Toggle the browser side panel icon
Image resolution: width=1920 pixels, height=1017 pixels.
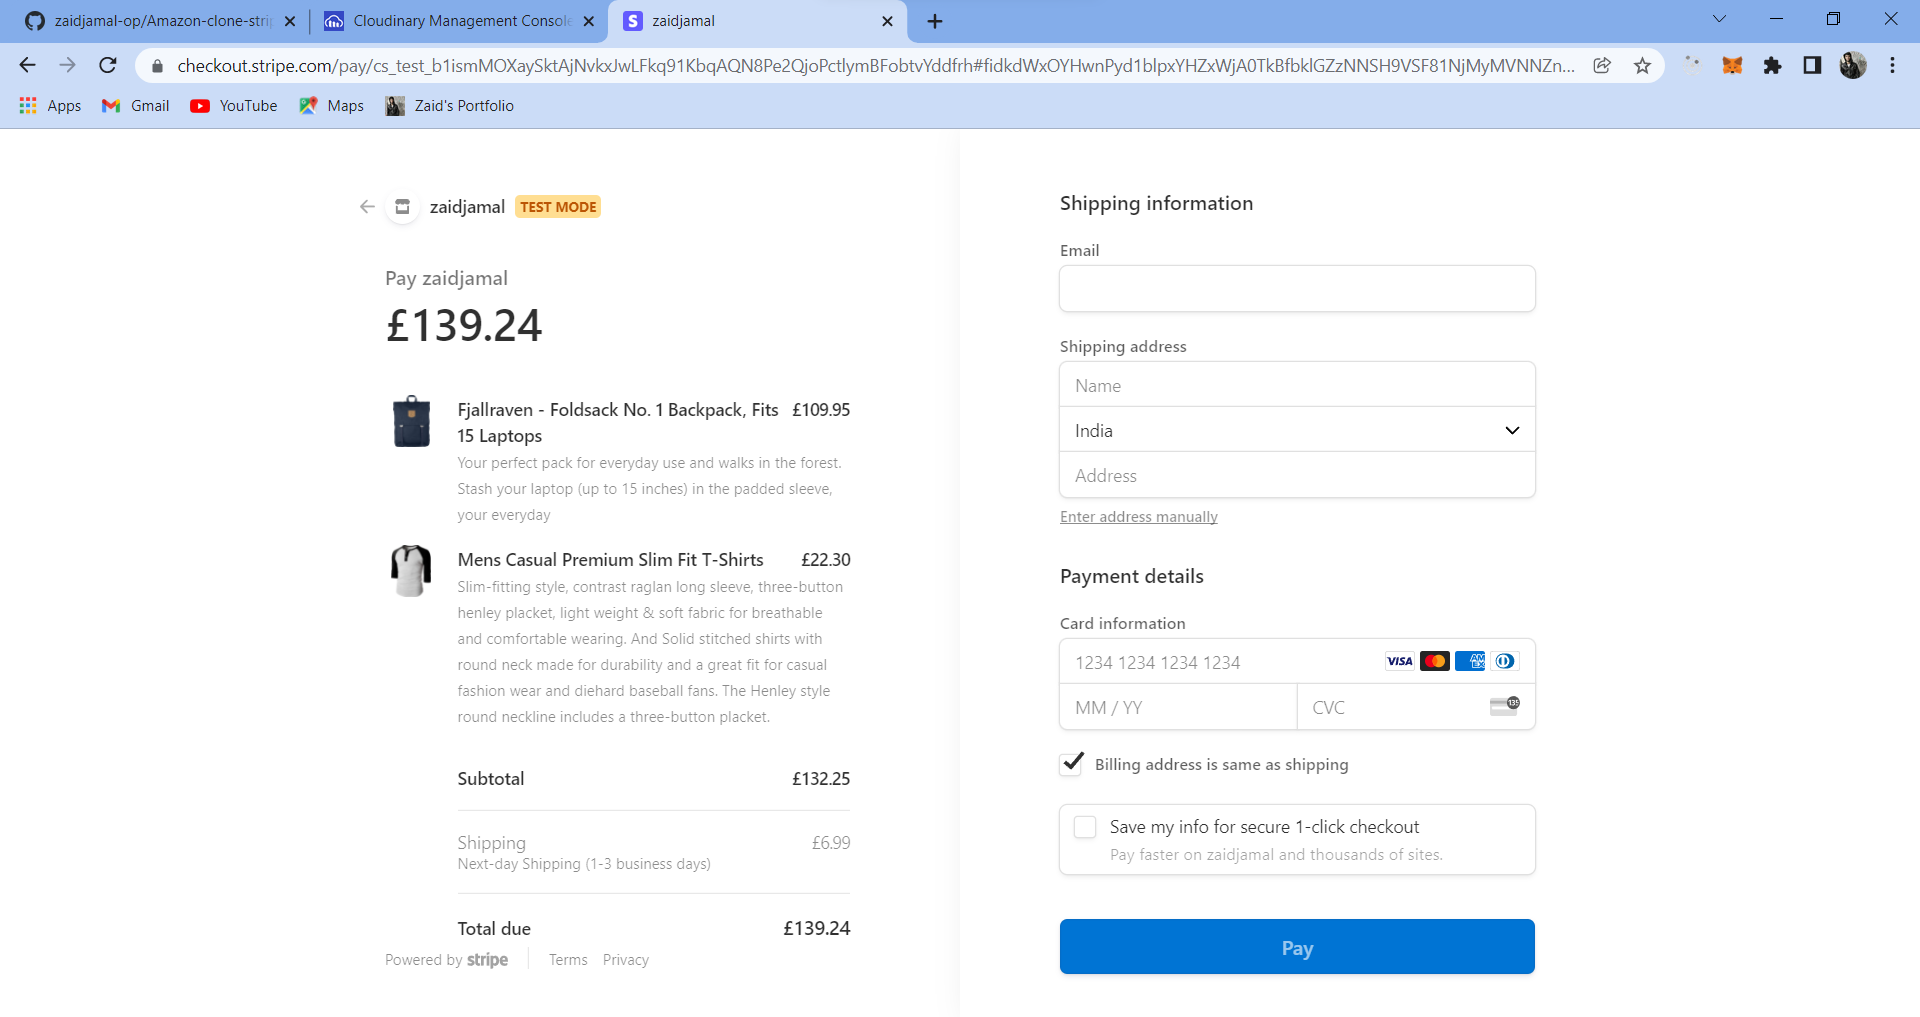pos(1812,66)
